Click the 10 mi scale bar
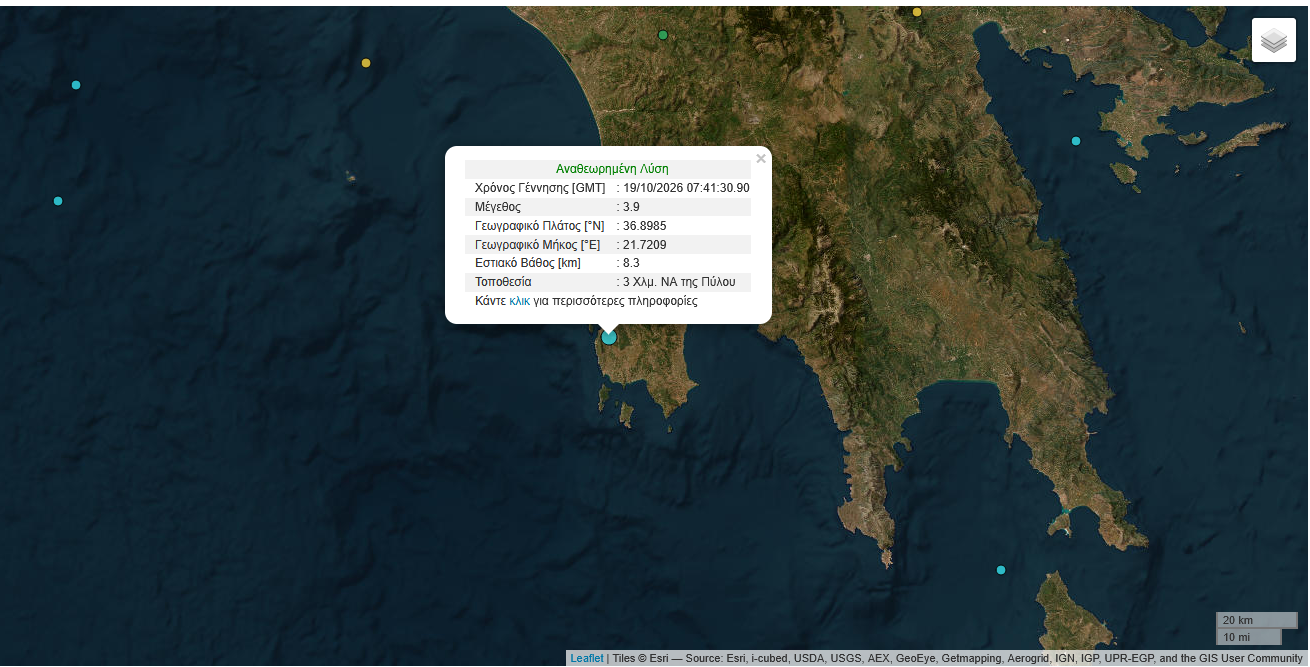 pyautogui.click(x=1248, y=637)
